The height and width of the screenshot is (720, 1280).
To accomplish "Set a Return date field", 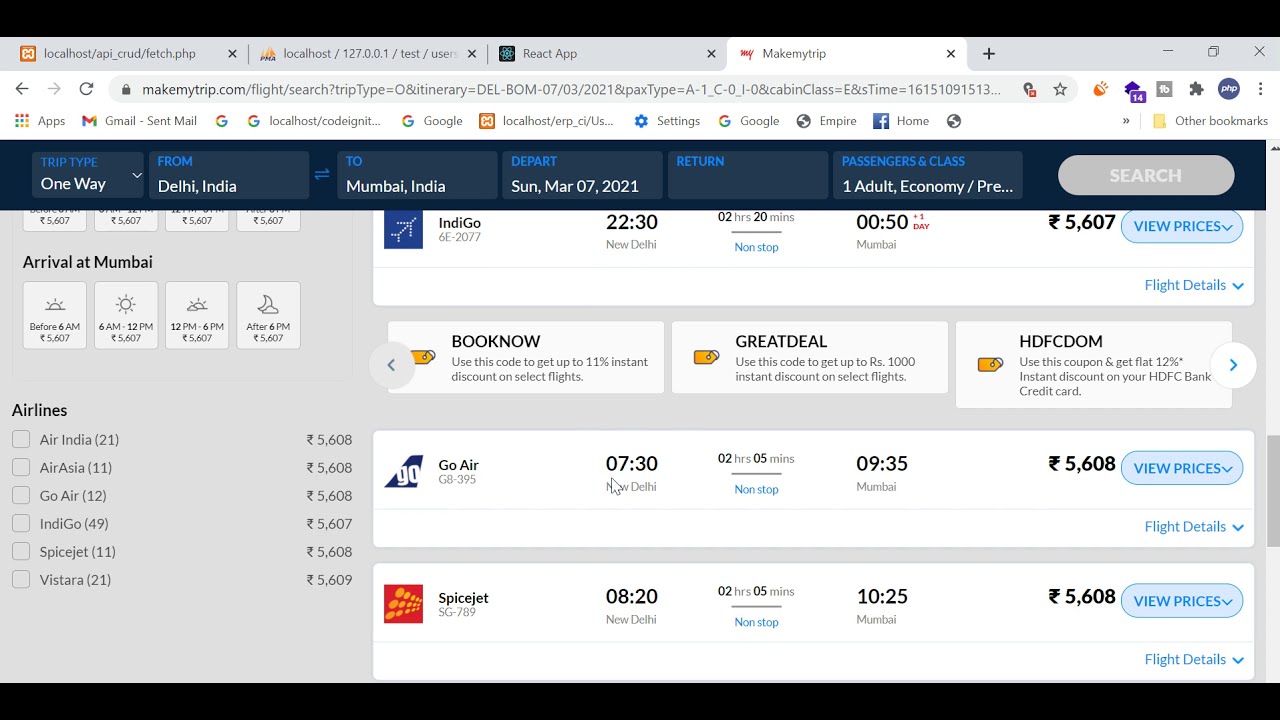I will pyautogui.click(x=747, y=175).
